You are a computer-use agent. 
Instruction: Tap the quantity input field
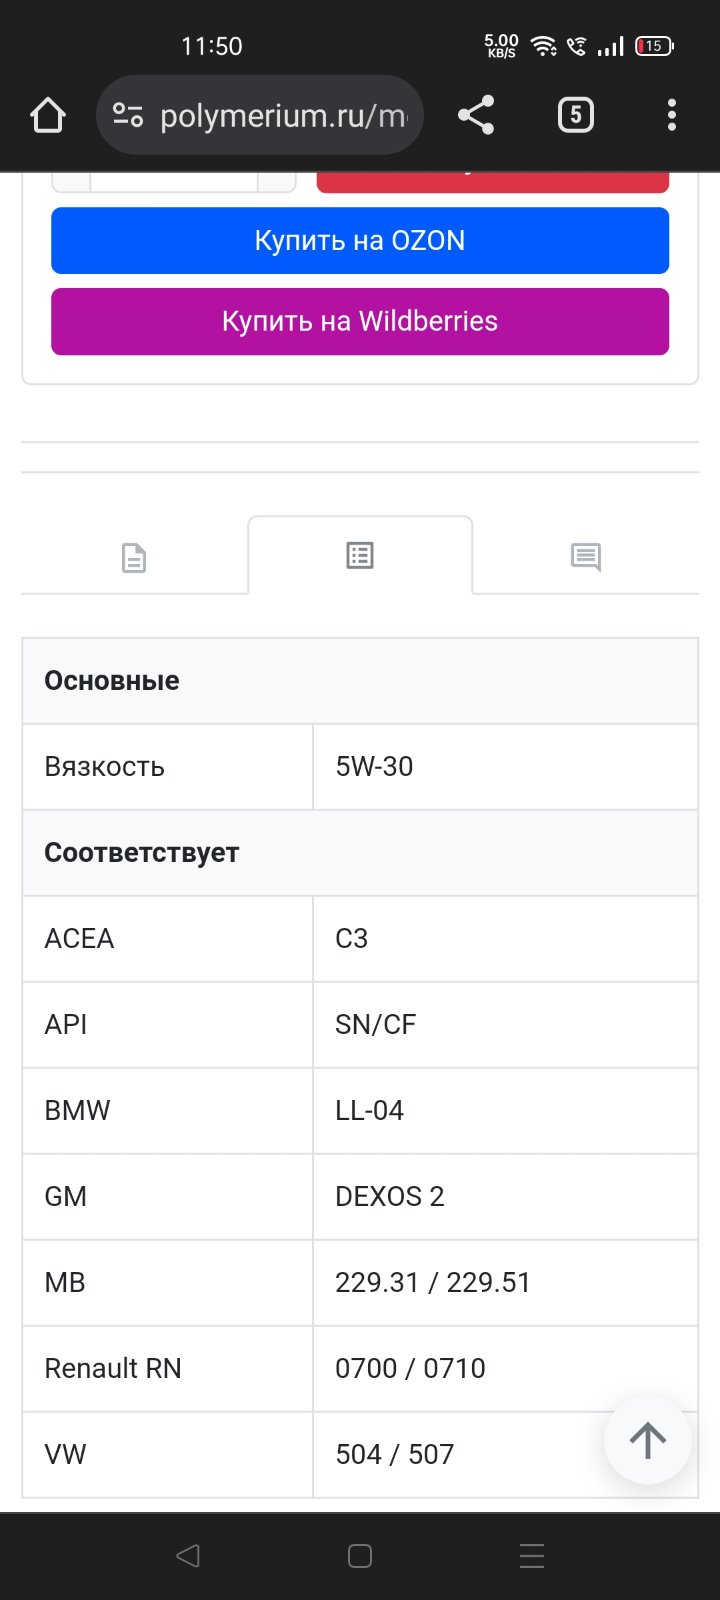174,182
